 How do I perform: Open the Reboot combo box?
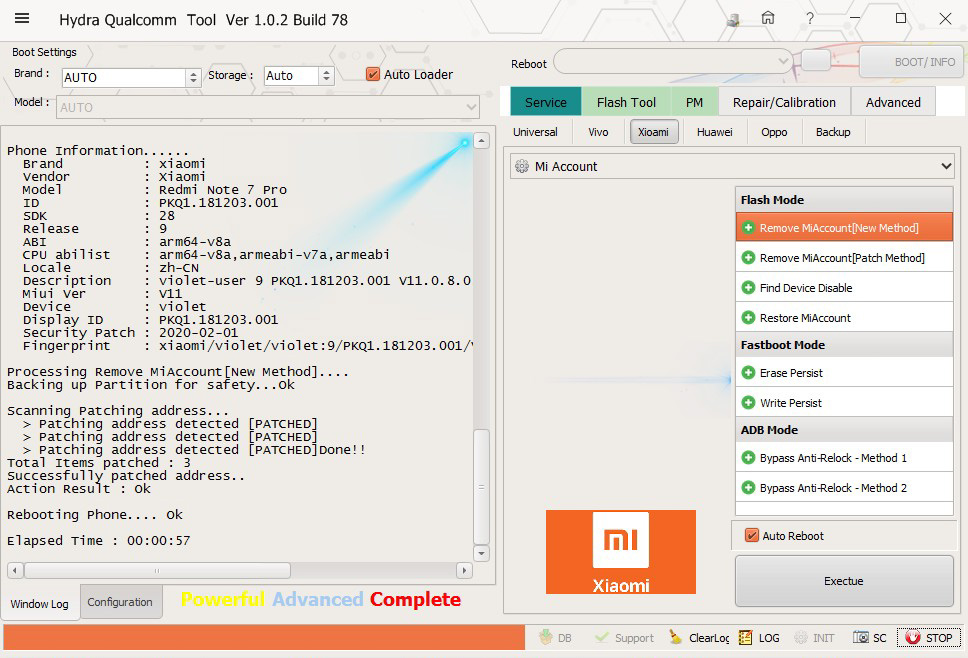674,62
